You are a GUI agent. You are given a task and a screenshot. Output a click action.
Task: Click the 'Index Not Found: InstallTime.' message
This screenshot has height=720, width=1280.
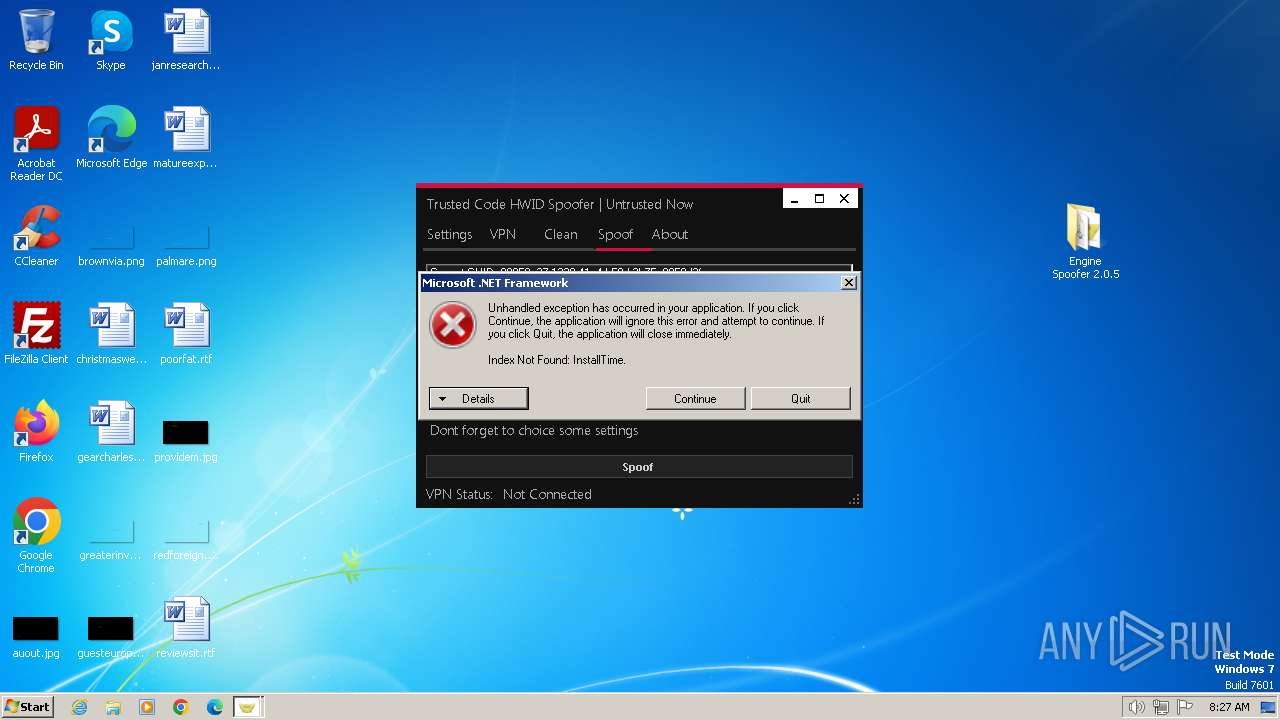click(557, 360)
